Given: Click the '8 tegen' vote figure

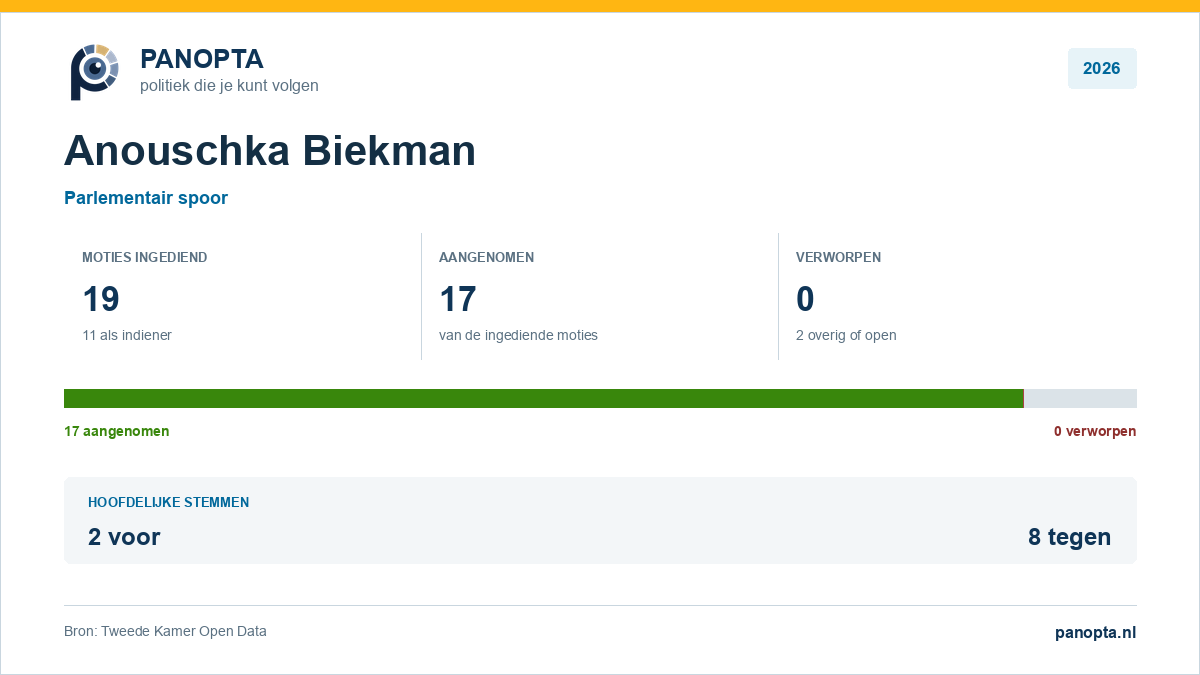Looking at the screenshot, I should (1069, 537).
